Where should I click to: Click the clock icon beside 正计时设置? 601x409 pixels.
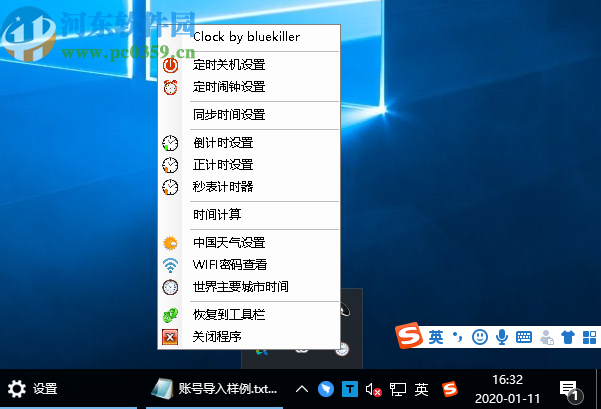click(170, 165)
